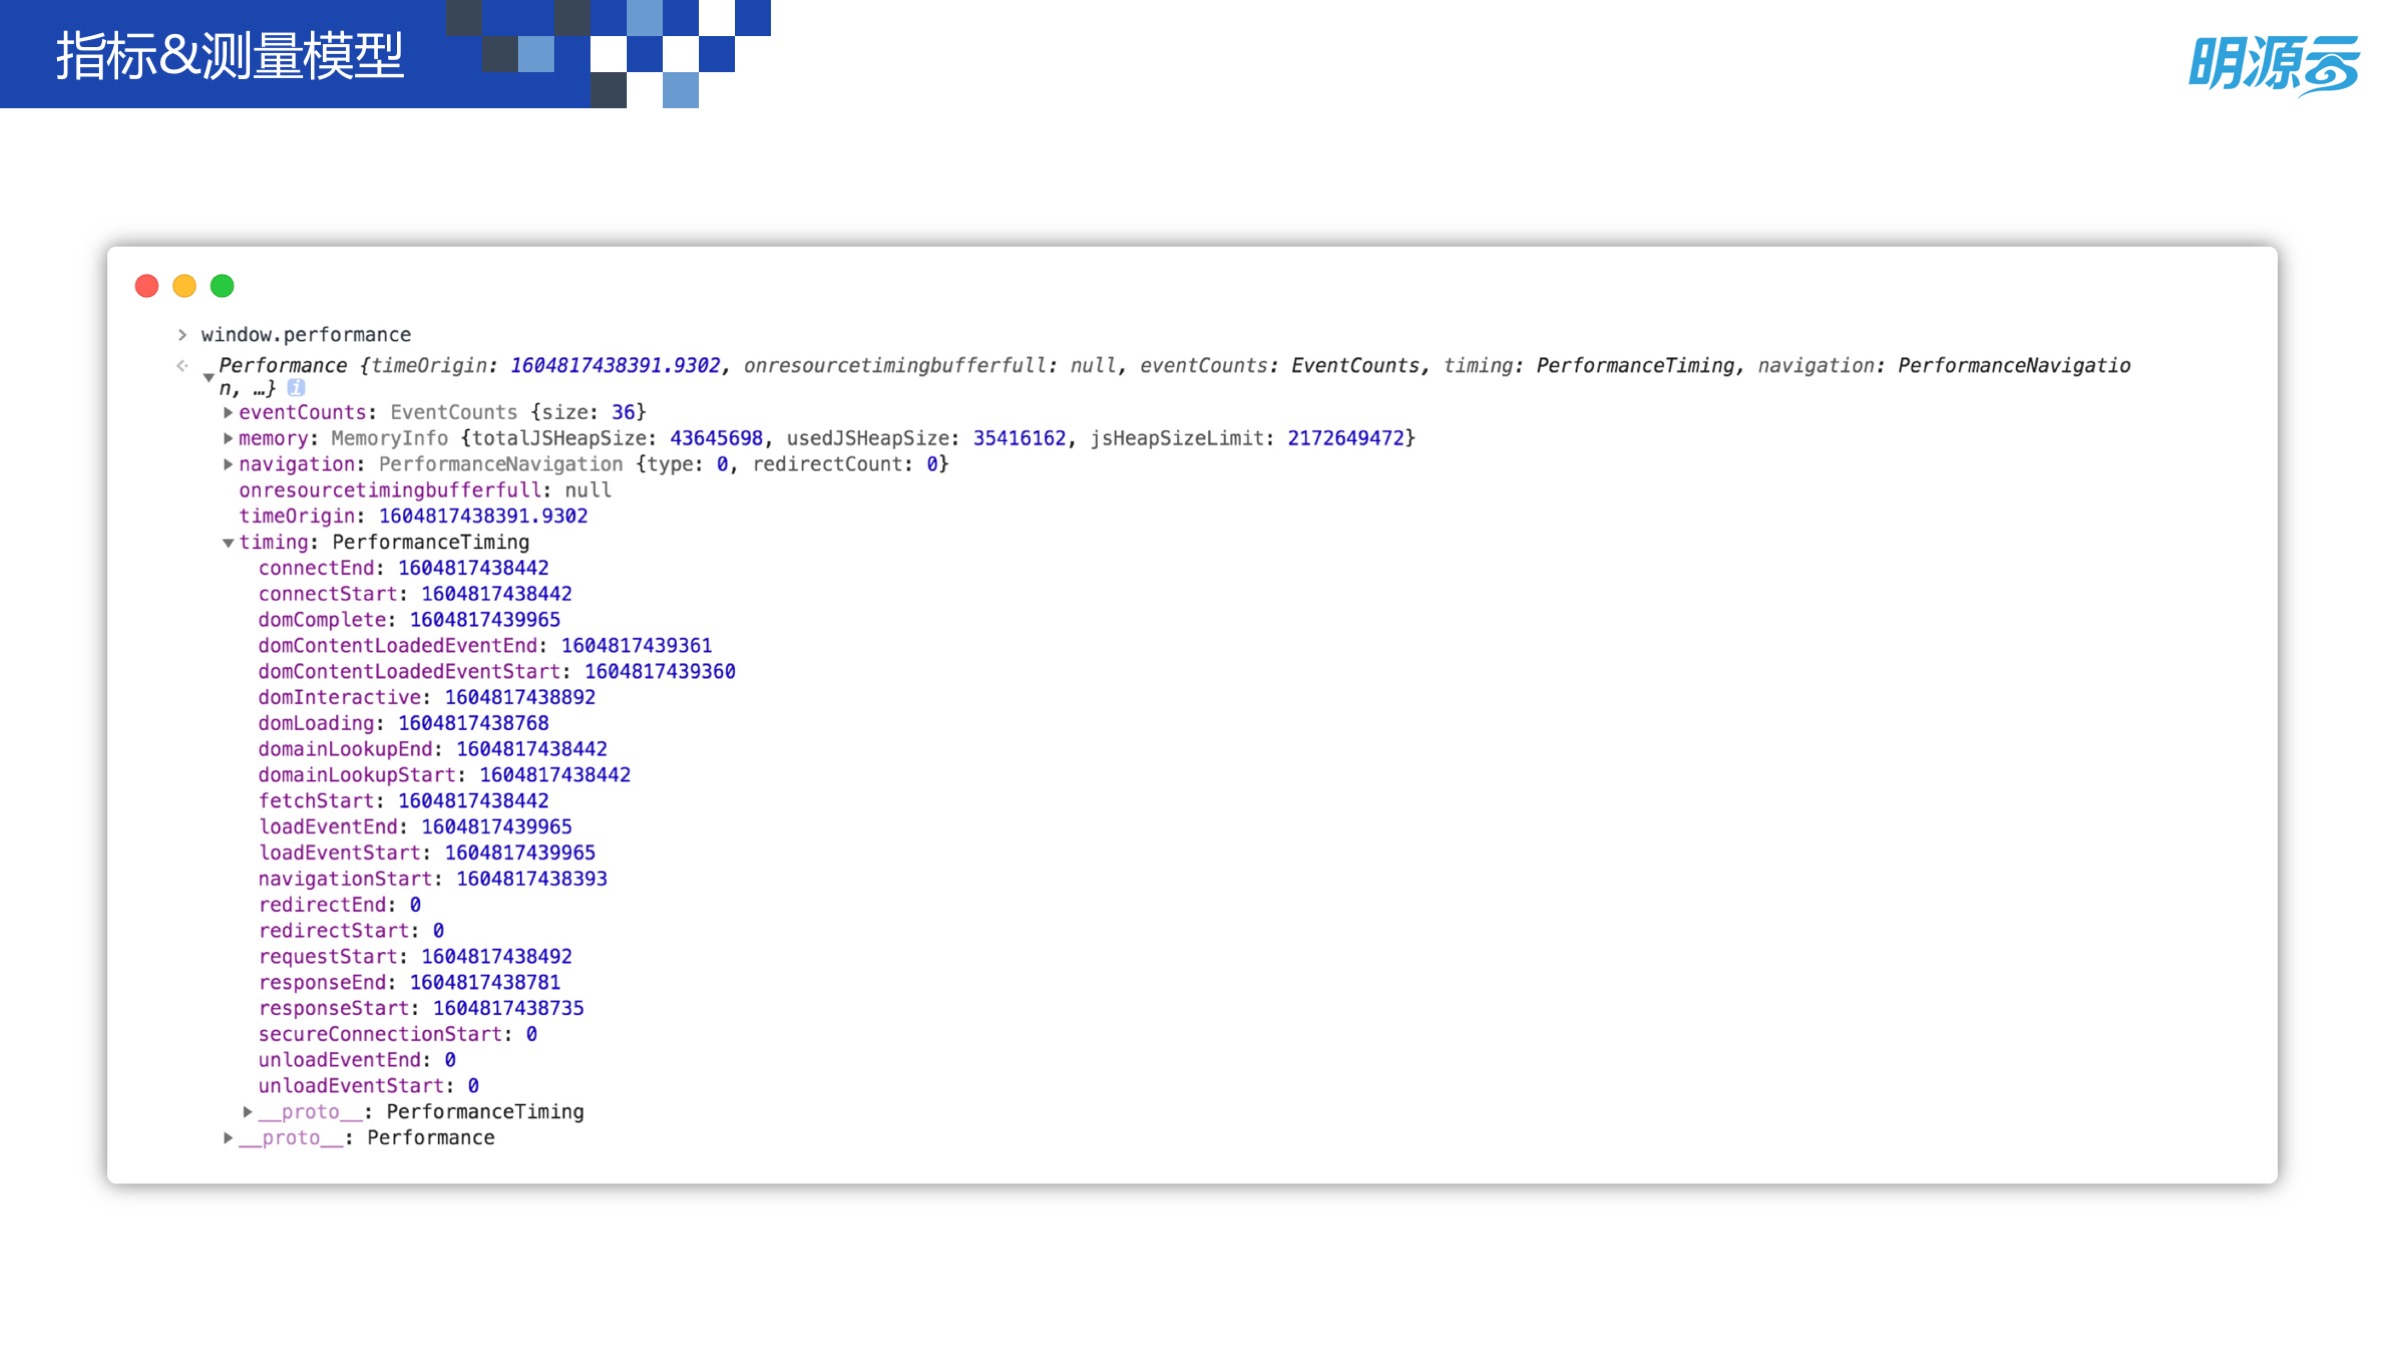Click the EventCounts size value 36

(x=623, y=412)
